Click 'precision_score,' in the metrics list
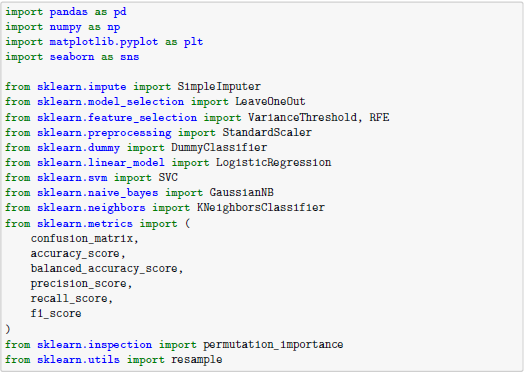 click(x=81, y=284)
